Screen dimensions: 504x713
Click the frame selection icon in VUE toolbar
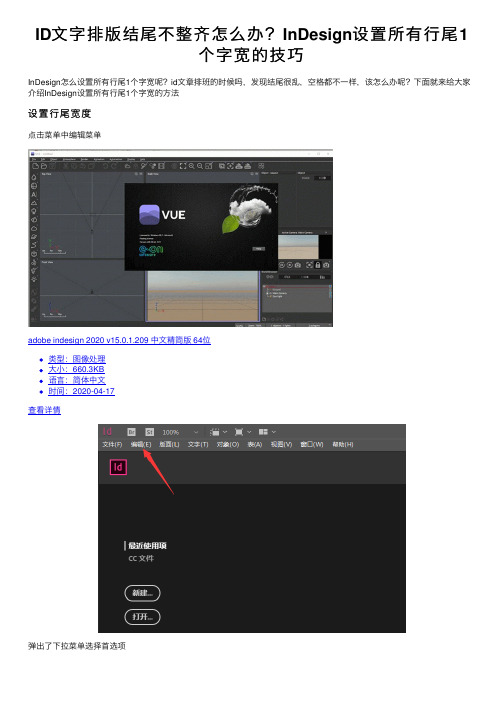click(183, 166)
